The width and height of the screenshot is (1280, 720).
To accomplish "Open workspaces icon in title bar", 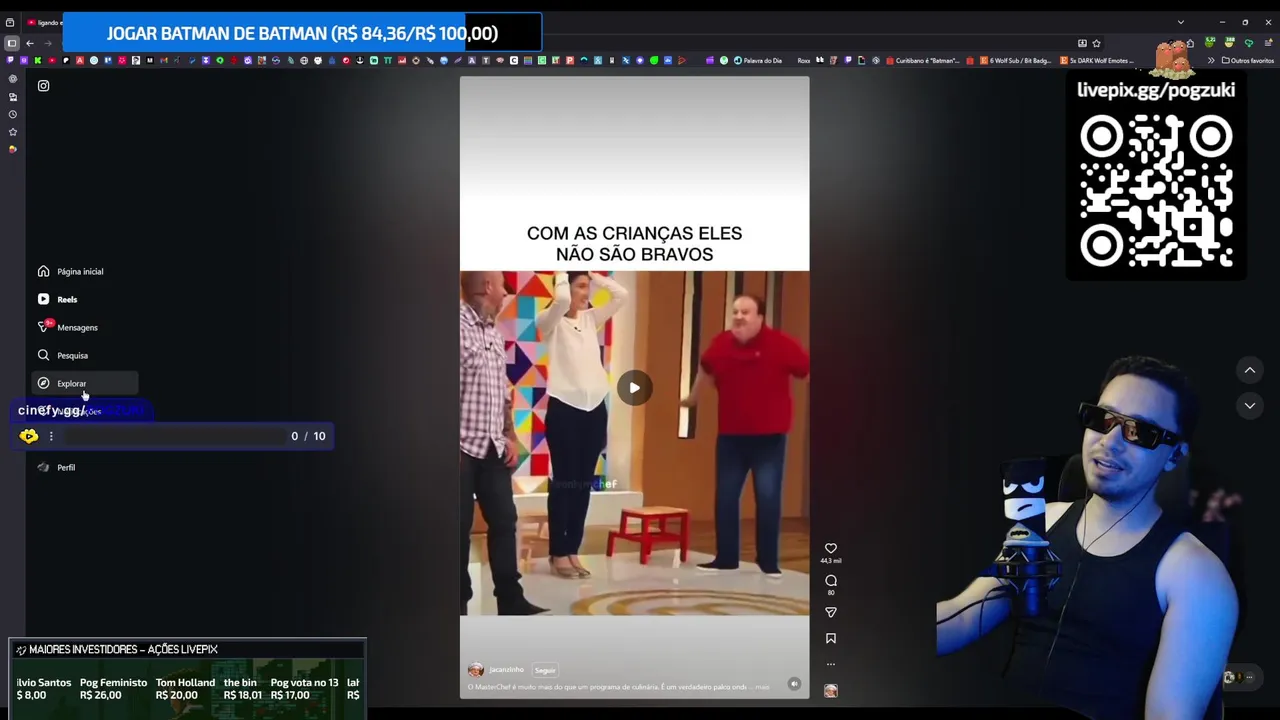I will point(10,22).
